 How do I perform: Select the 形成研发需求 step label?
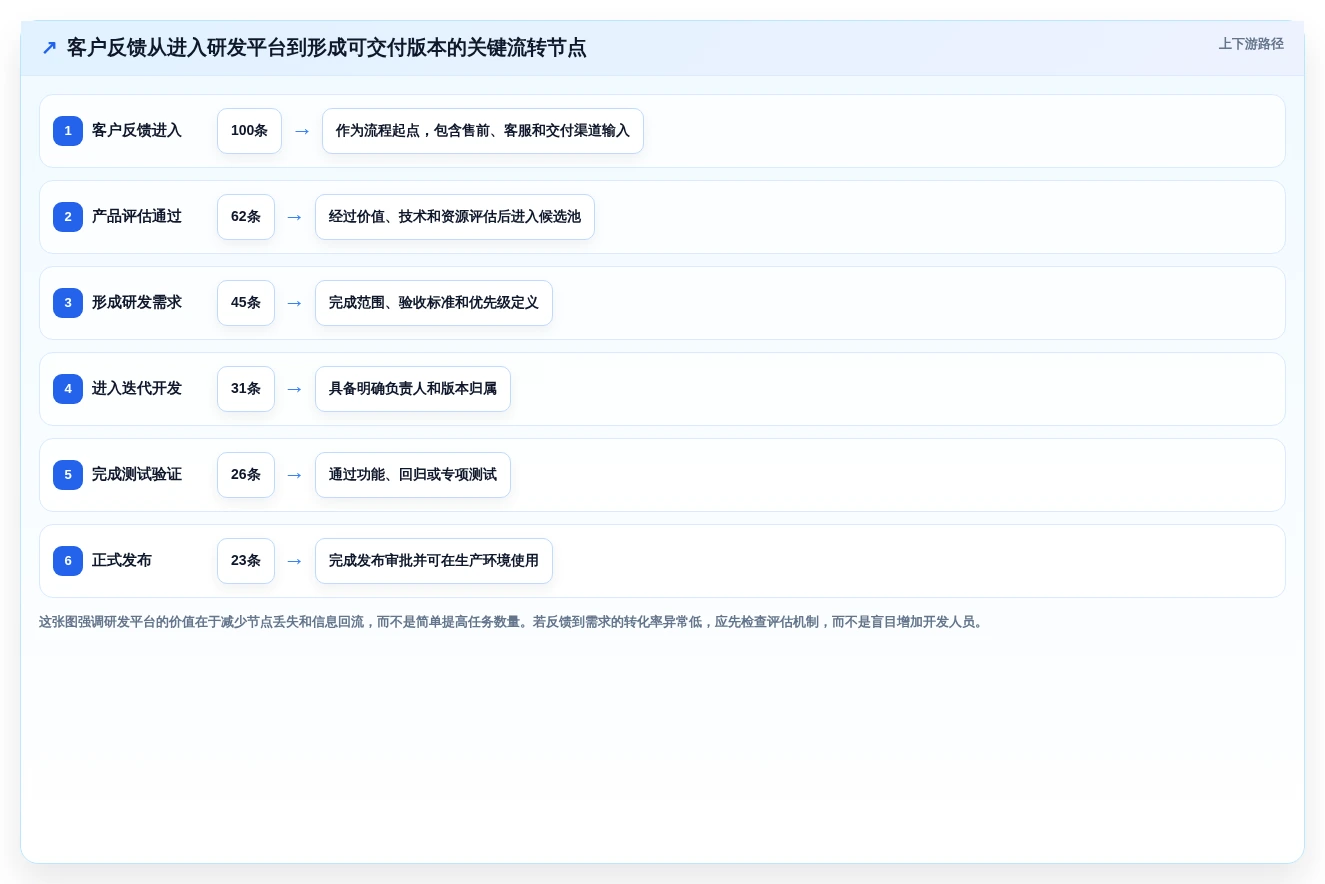point(137,303)
